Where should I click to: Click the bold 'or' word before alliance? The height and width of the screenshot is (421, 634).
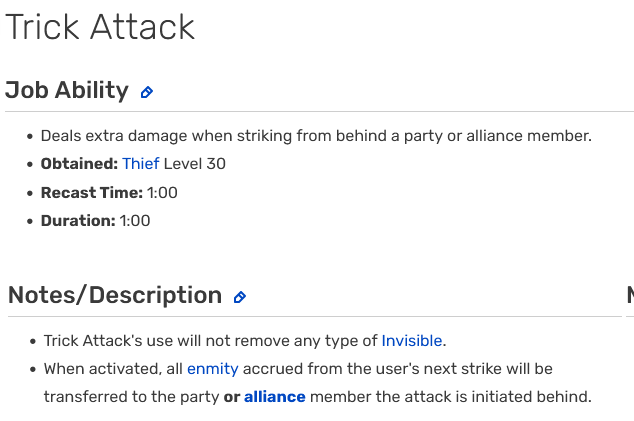[231, 397]
